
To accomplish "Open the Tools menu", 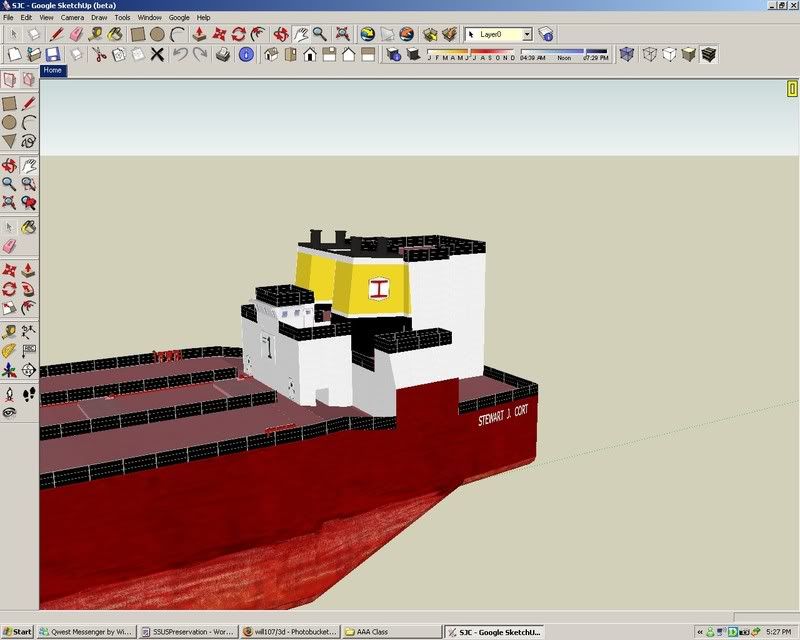I will pyautogui.click(x=122, y=17).
